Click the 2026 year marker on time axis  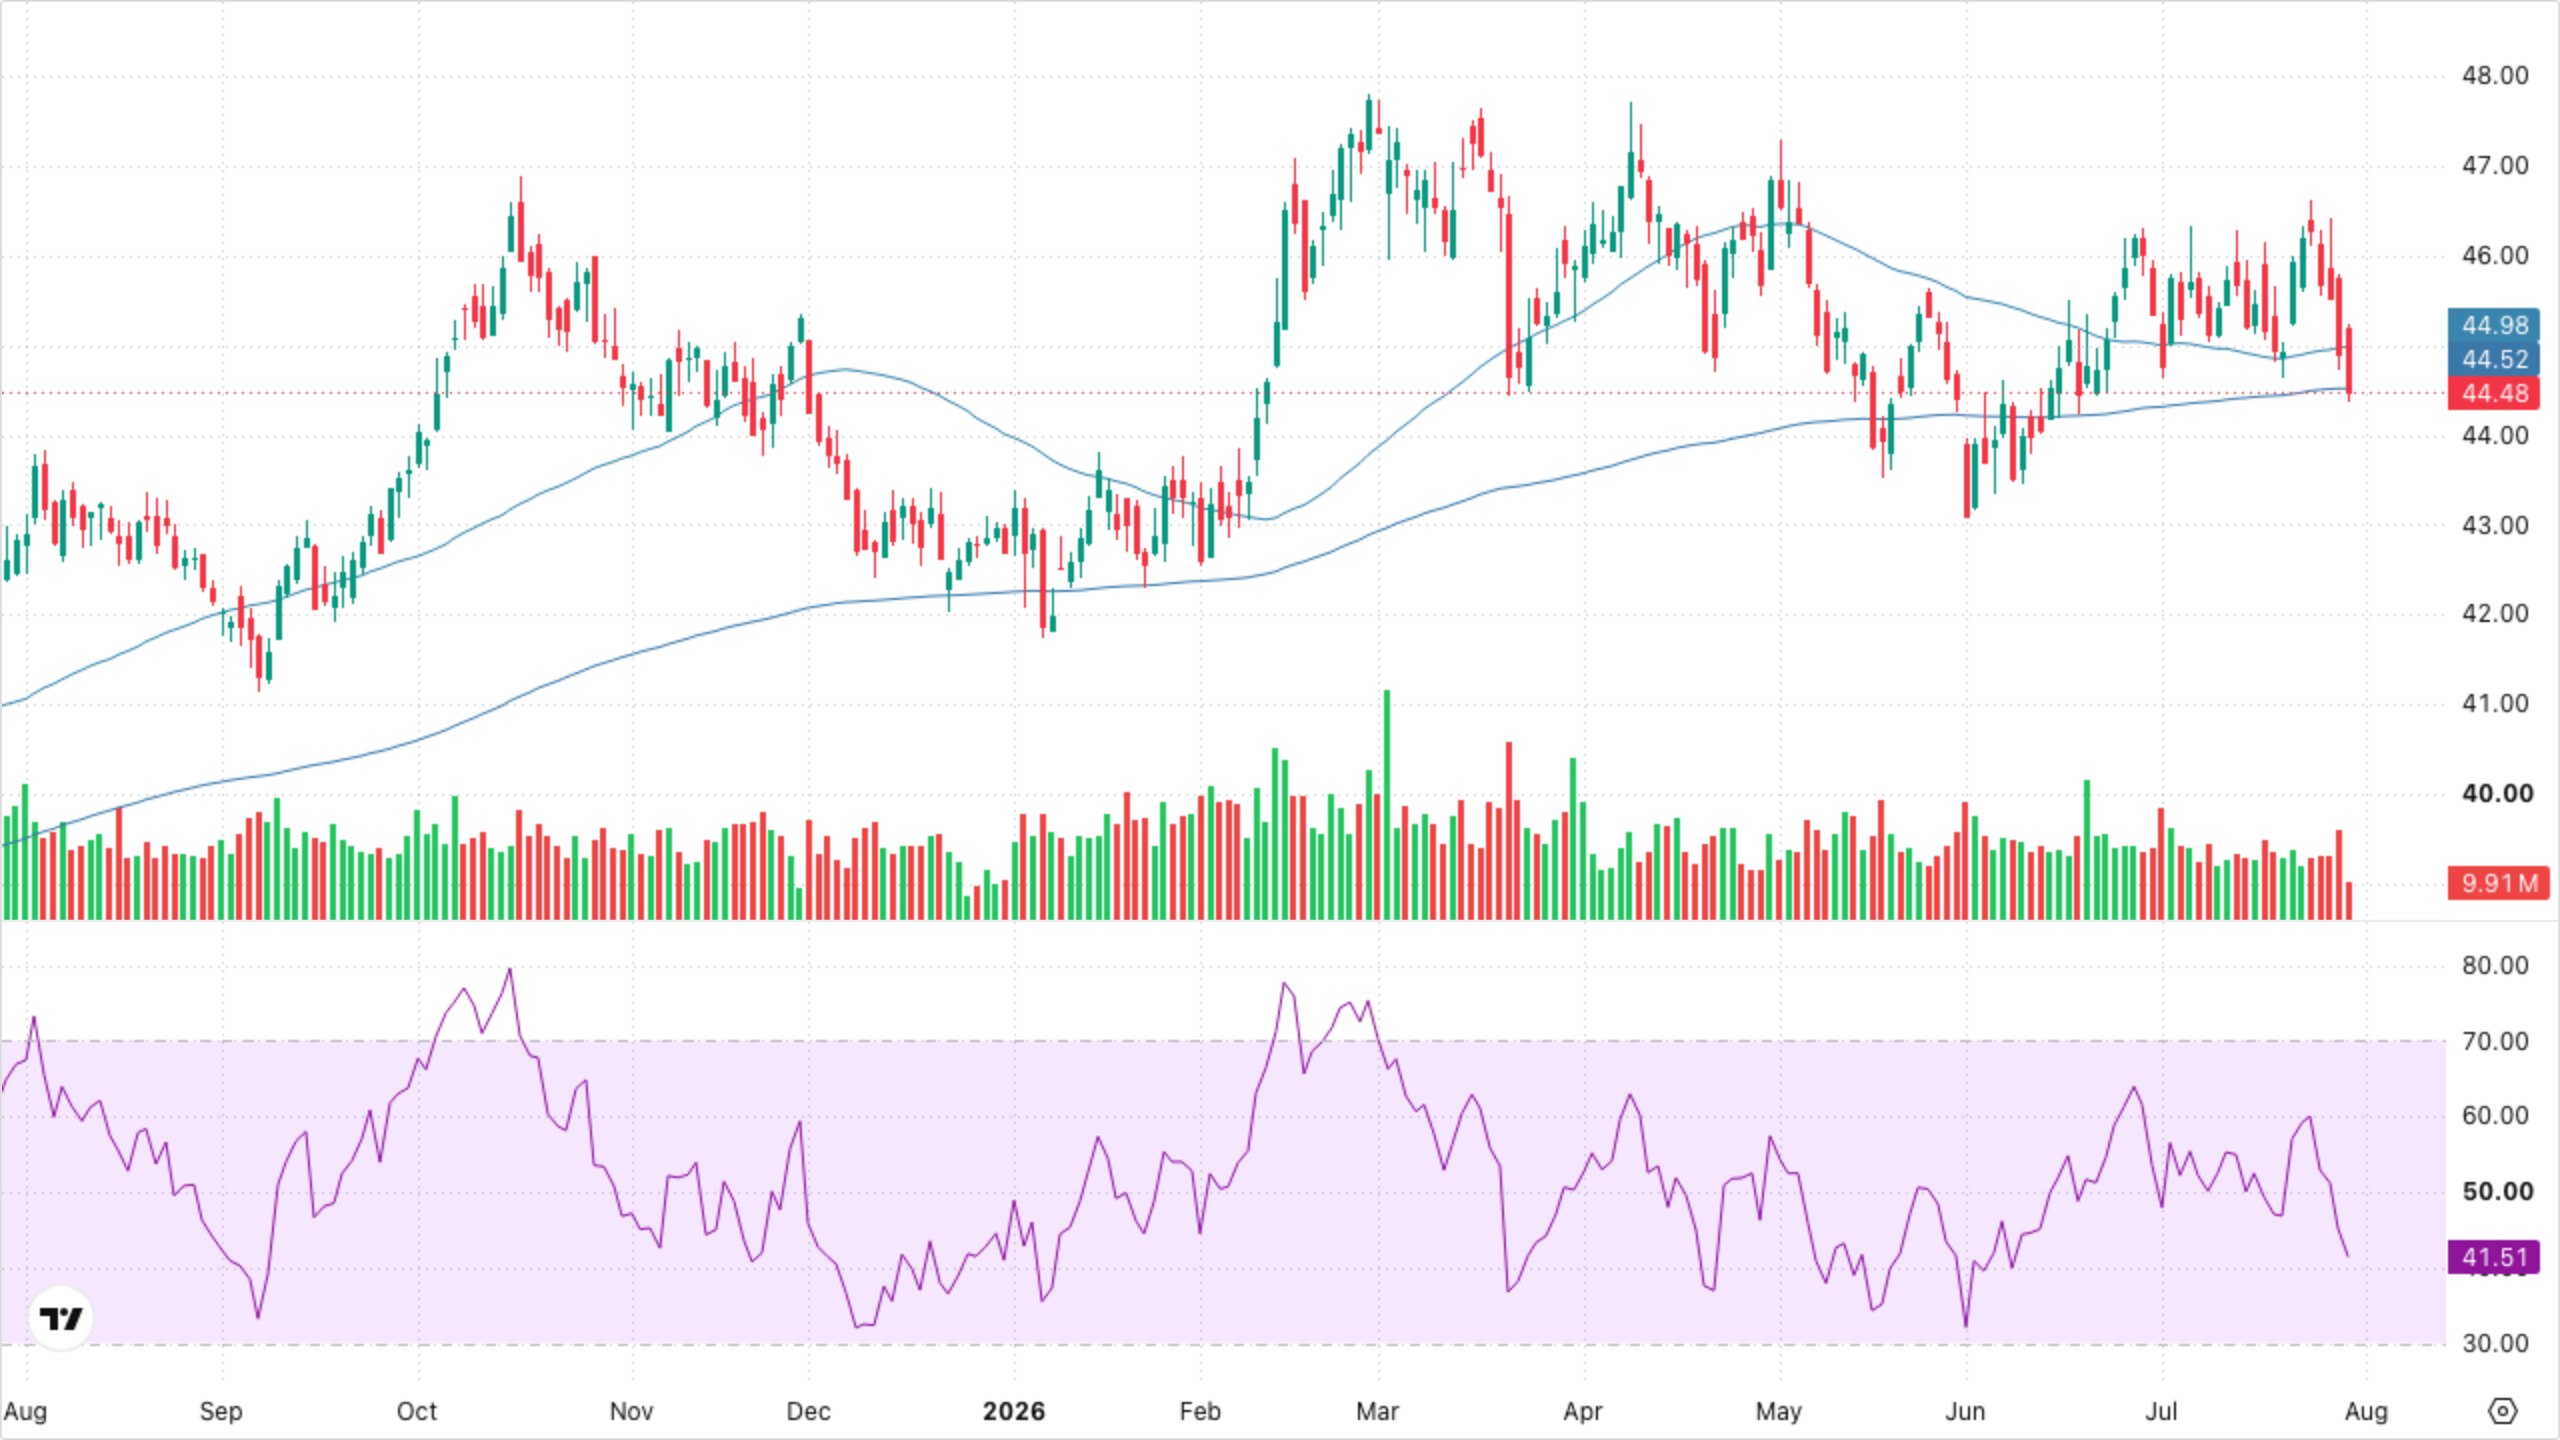coord(1014,1411)
